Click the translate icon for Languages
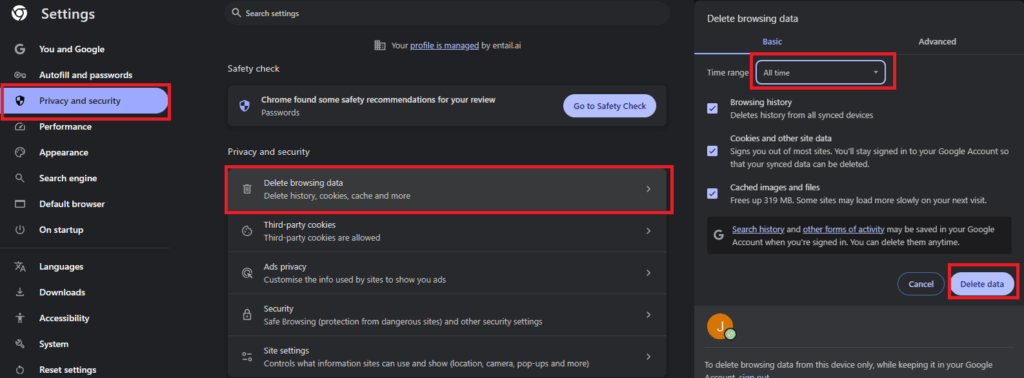 point(20,266)
